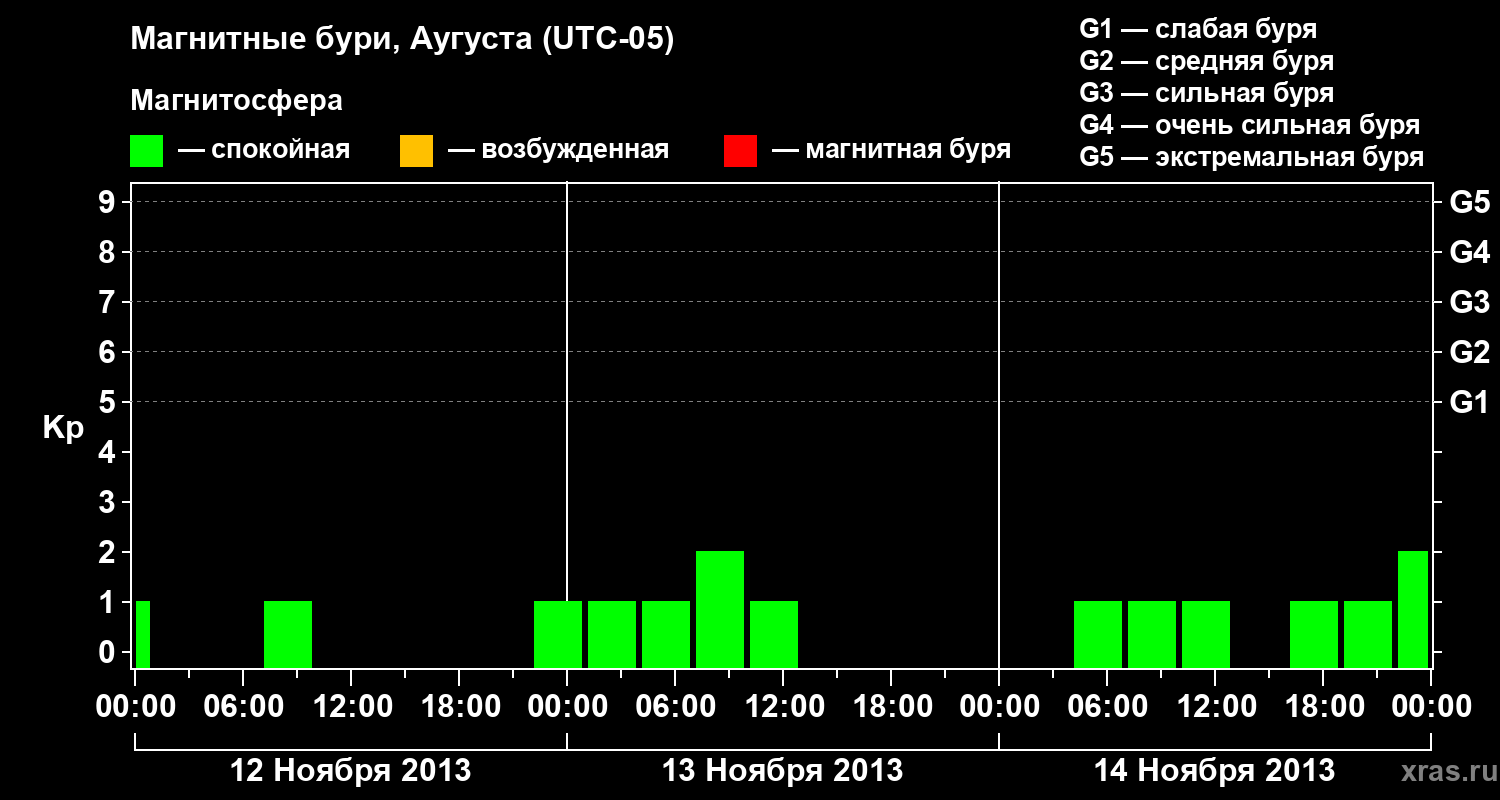Click the 'Kp' axis label
This screenshot has height=800, width=1500.
[x=63, y=428]
